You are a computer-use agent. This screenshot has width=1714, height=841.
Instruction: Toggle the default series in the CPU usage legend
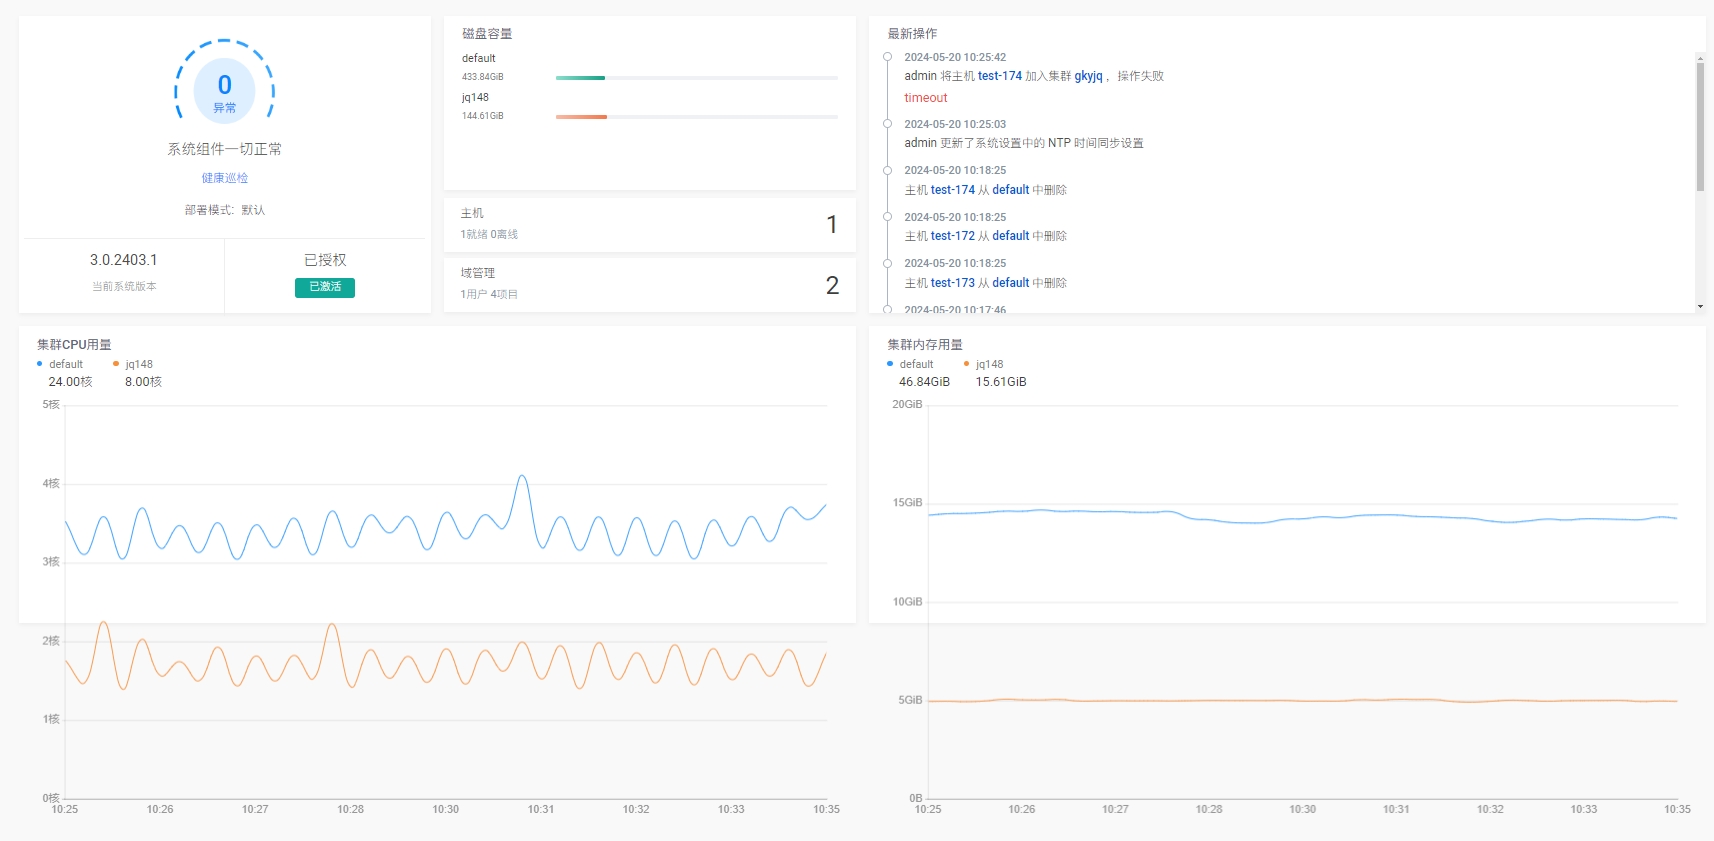point(60,364)
